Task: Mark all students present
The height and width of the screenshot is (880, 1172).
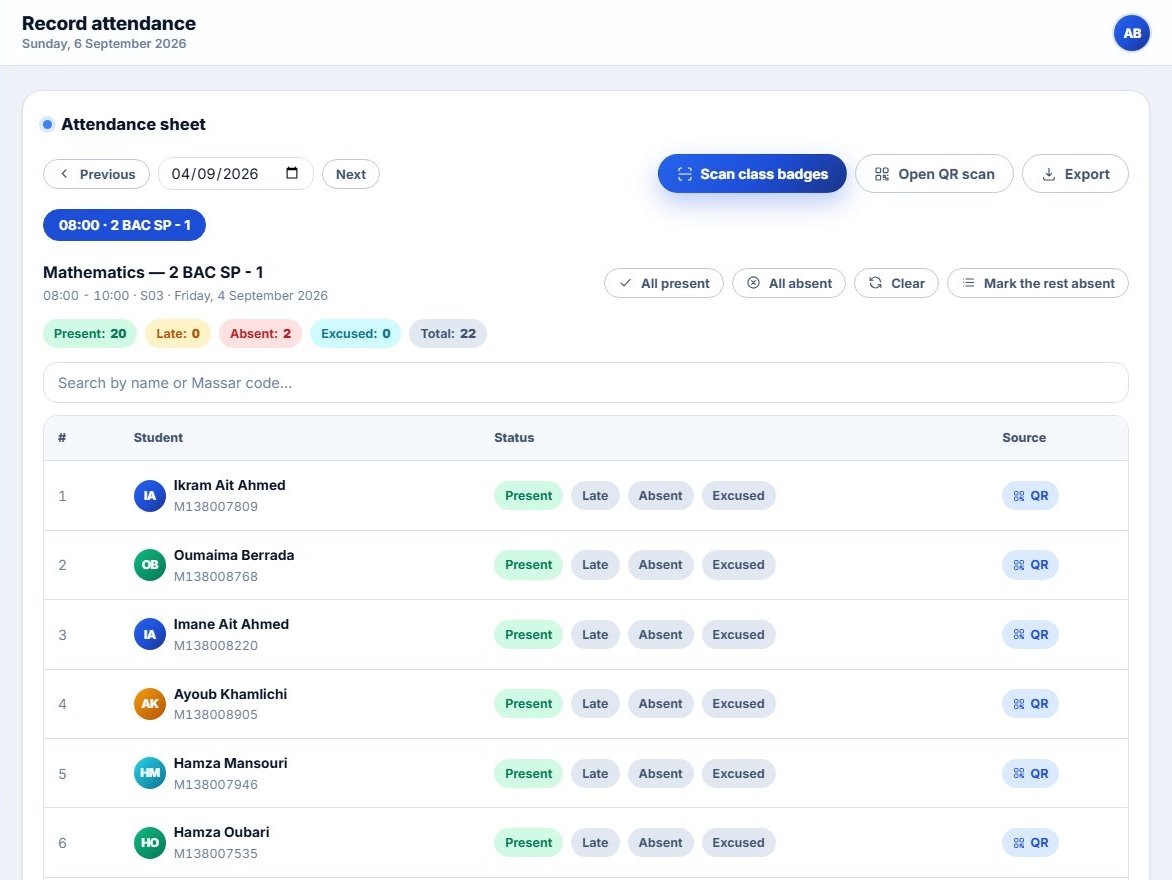Action: 664,283
